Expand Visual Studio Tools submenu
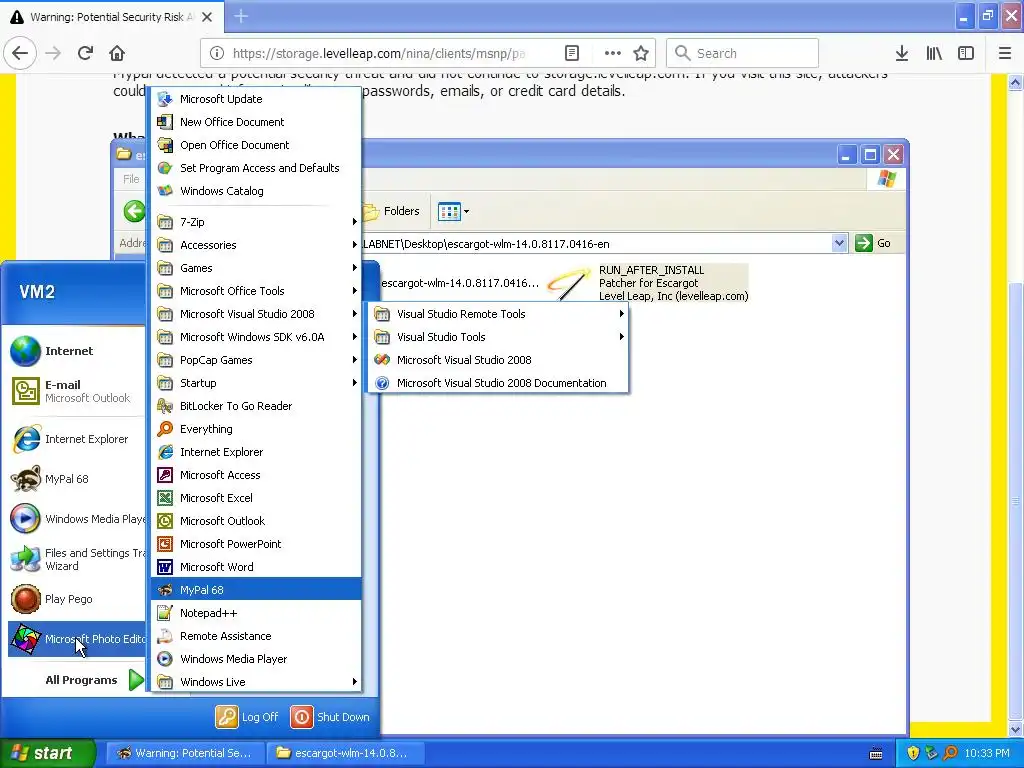Image resolution: width=1024 pixels, height=768 pixels. pyautogui.click(x=498, y=337)
